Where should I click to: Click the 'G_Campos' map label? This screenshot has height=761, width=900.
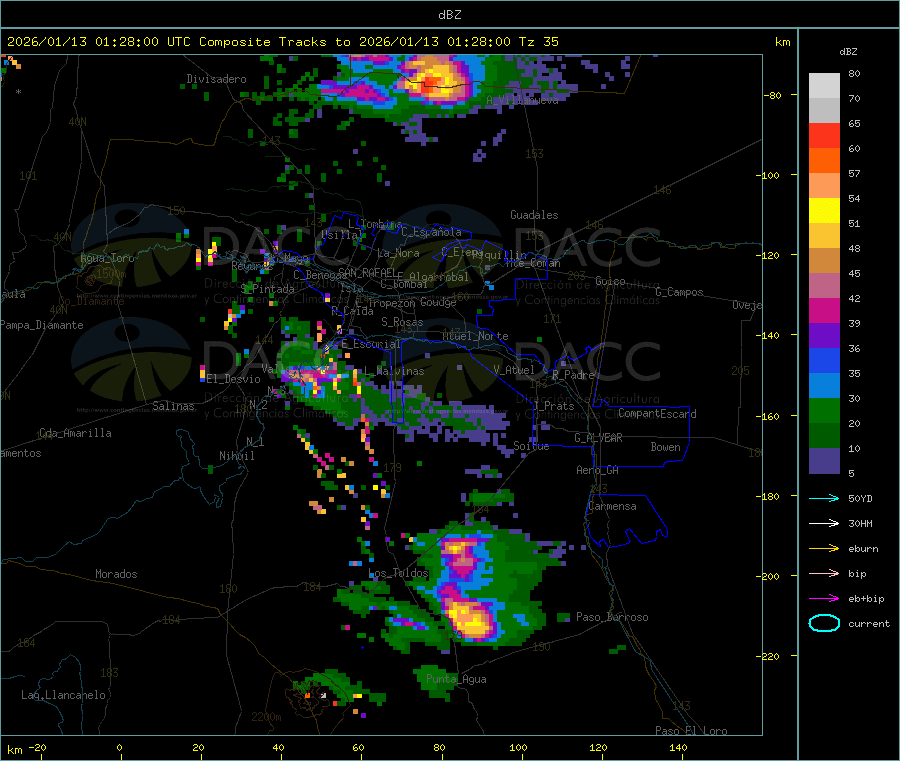[x=679, y=292]
